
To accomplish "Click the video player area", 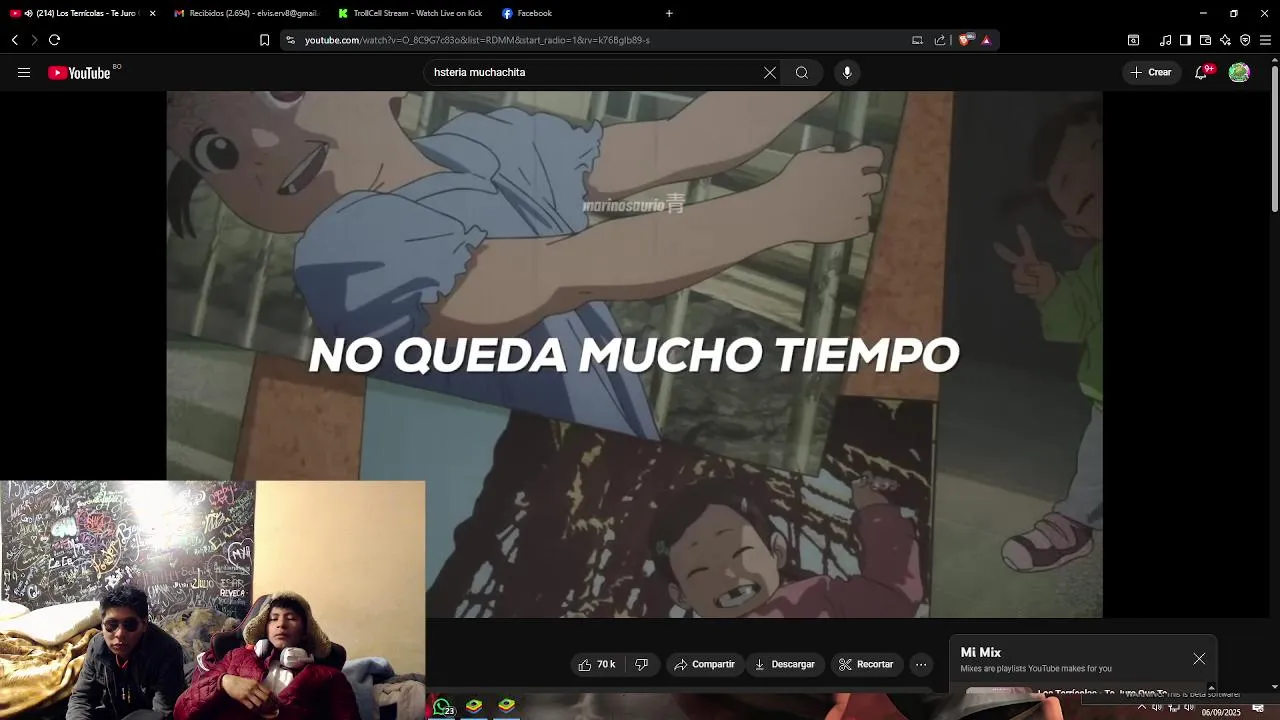I will (x=634, y=354).
